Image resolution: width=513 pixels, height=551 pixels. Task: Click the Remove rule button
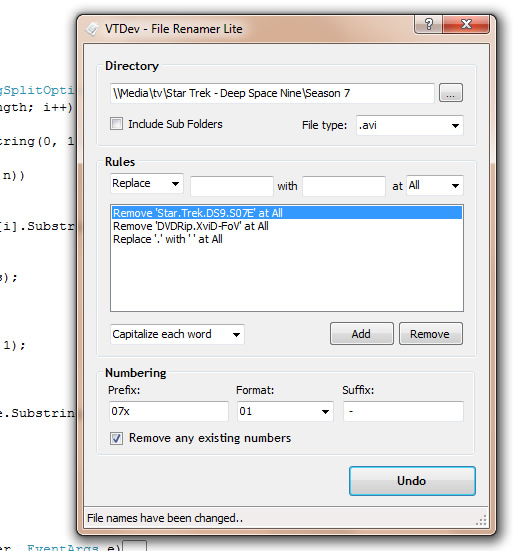[x=430, y=334]
